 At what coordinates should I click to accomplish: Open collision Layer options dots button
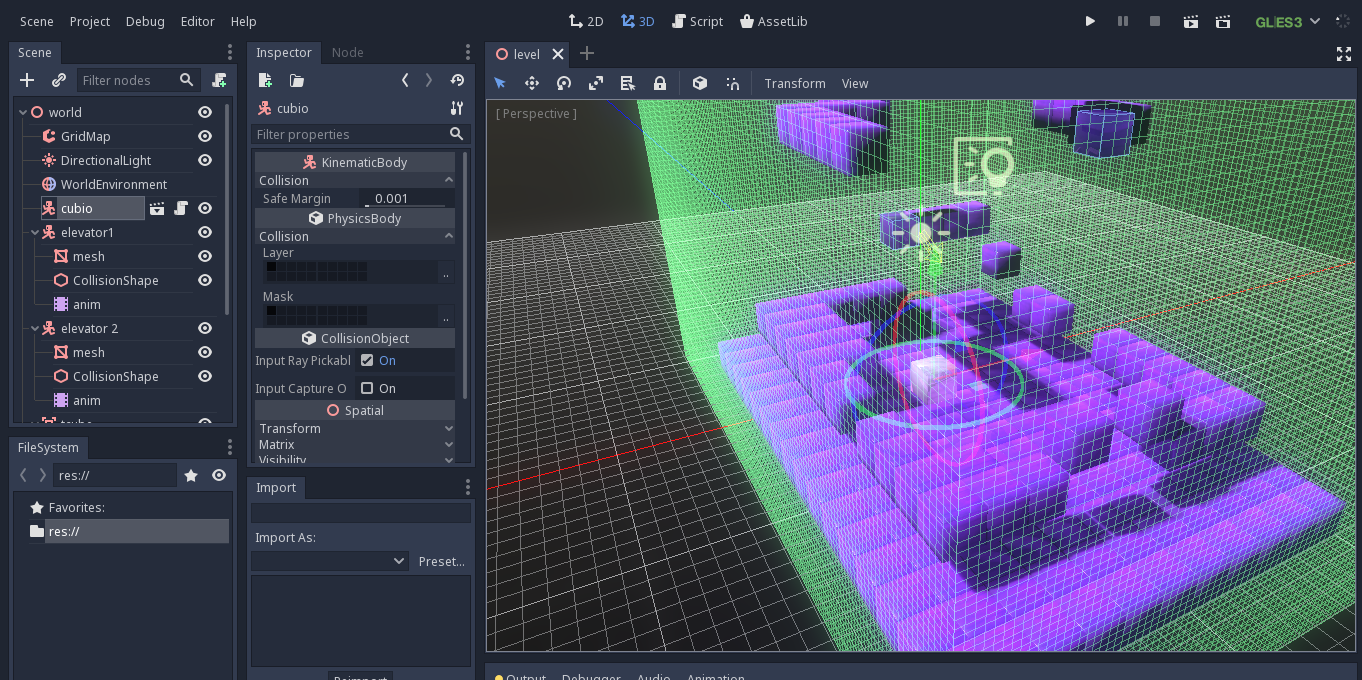446,272
